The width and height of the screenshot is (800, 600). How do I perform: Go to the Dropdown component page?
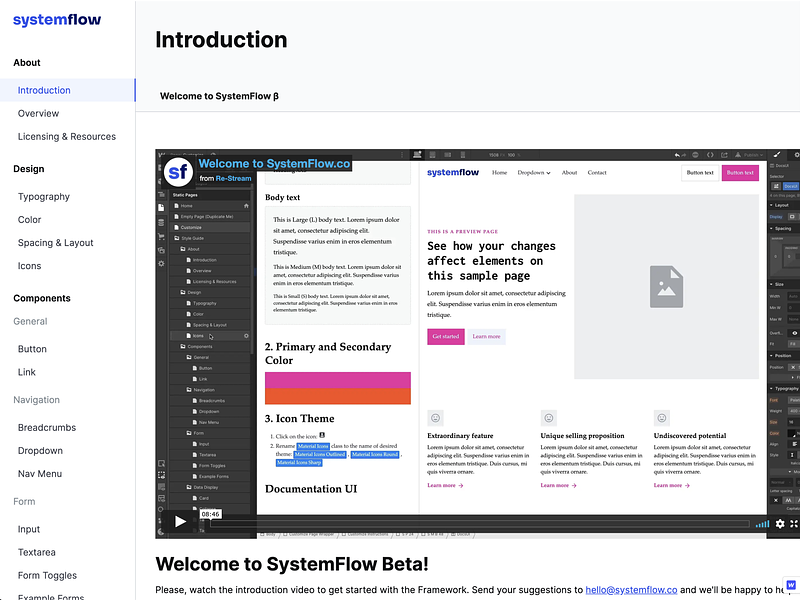coord(40,451)
